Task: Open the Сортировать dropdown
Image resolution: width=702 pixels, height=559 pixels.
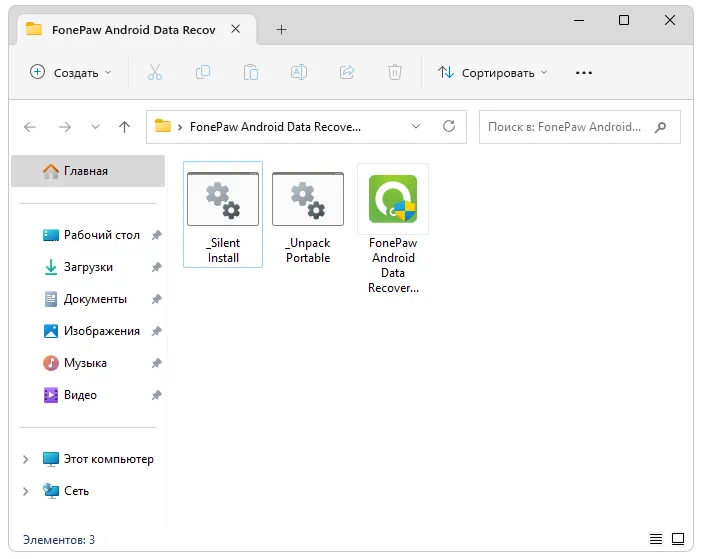Action: click(x=492, y=73)
